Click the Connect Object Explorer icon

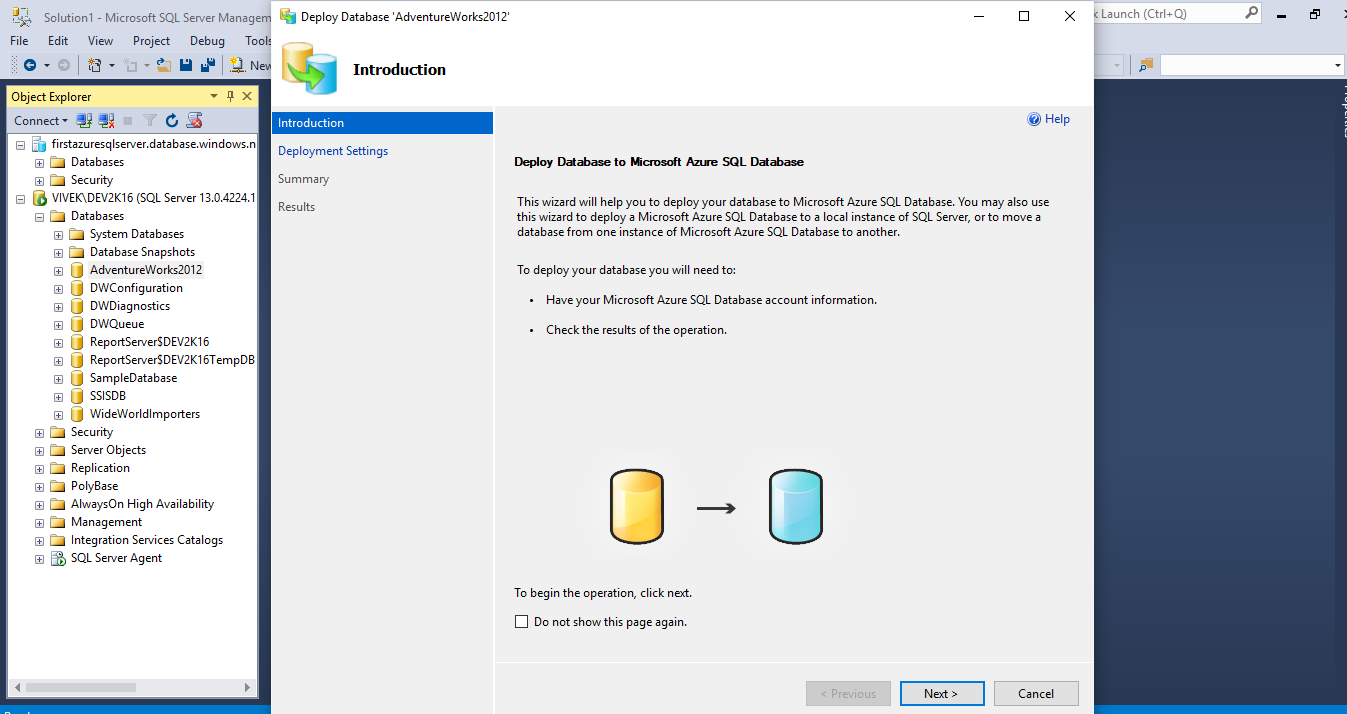[85, 121]
